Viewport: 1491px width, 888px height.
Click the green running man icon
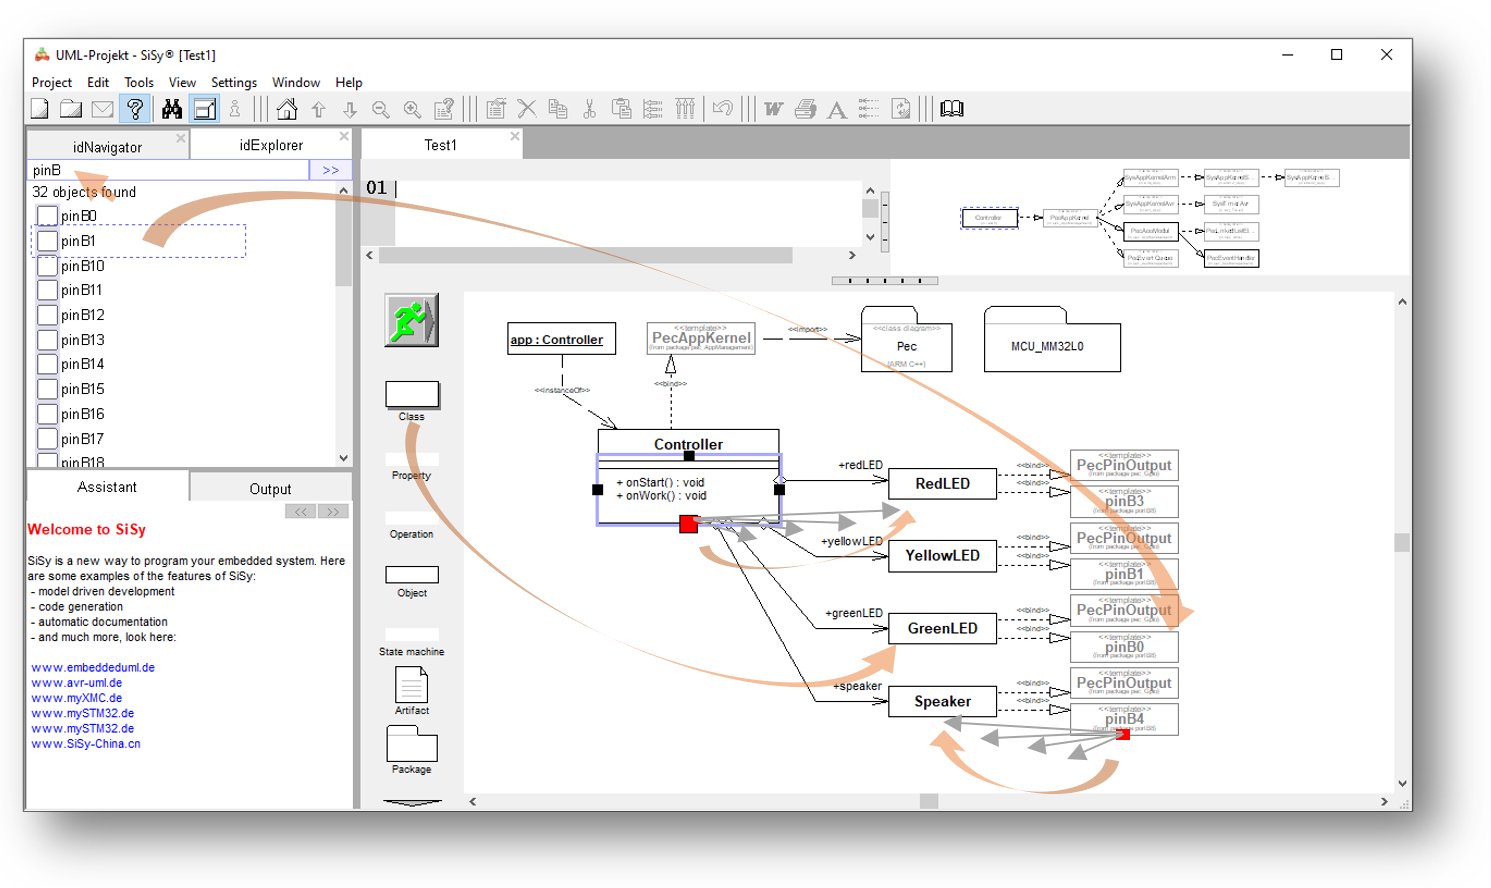(x=411, y=320)
